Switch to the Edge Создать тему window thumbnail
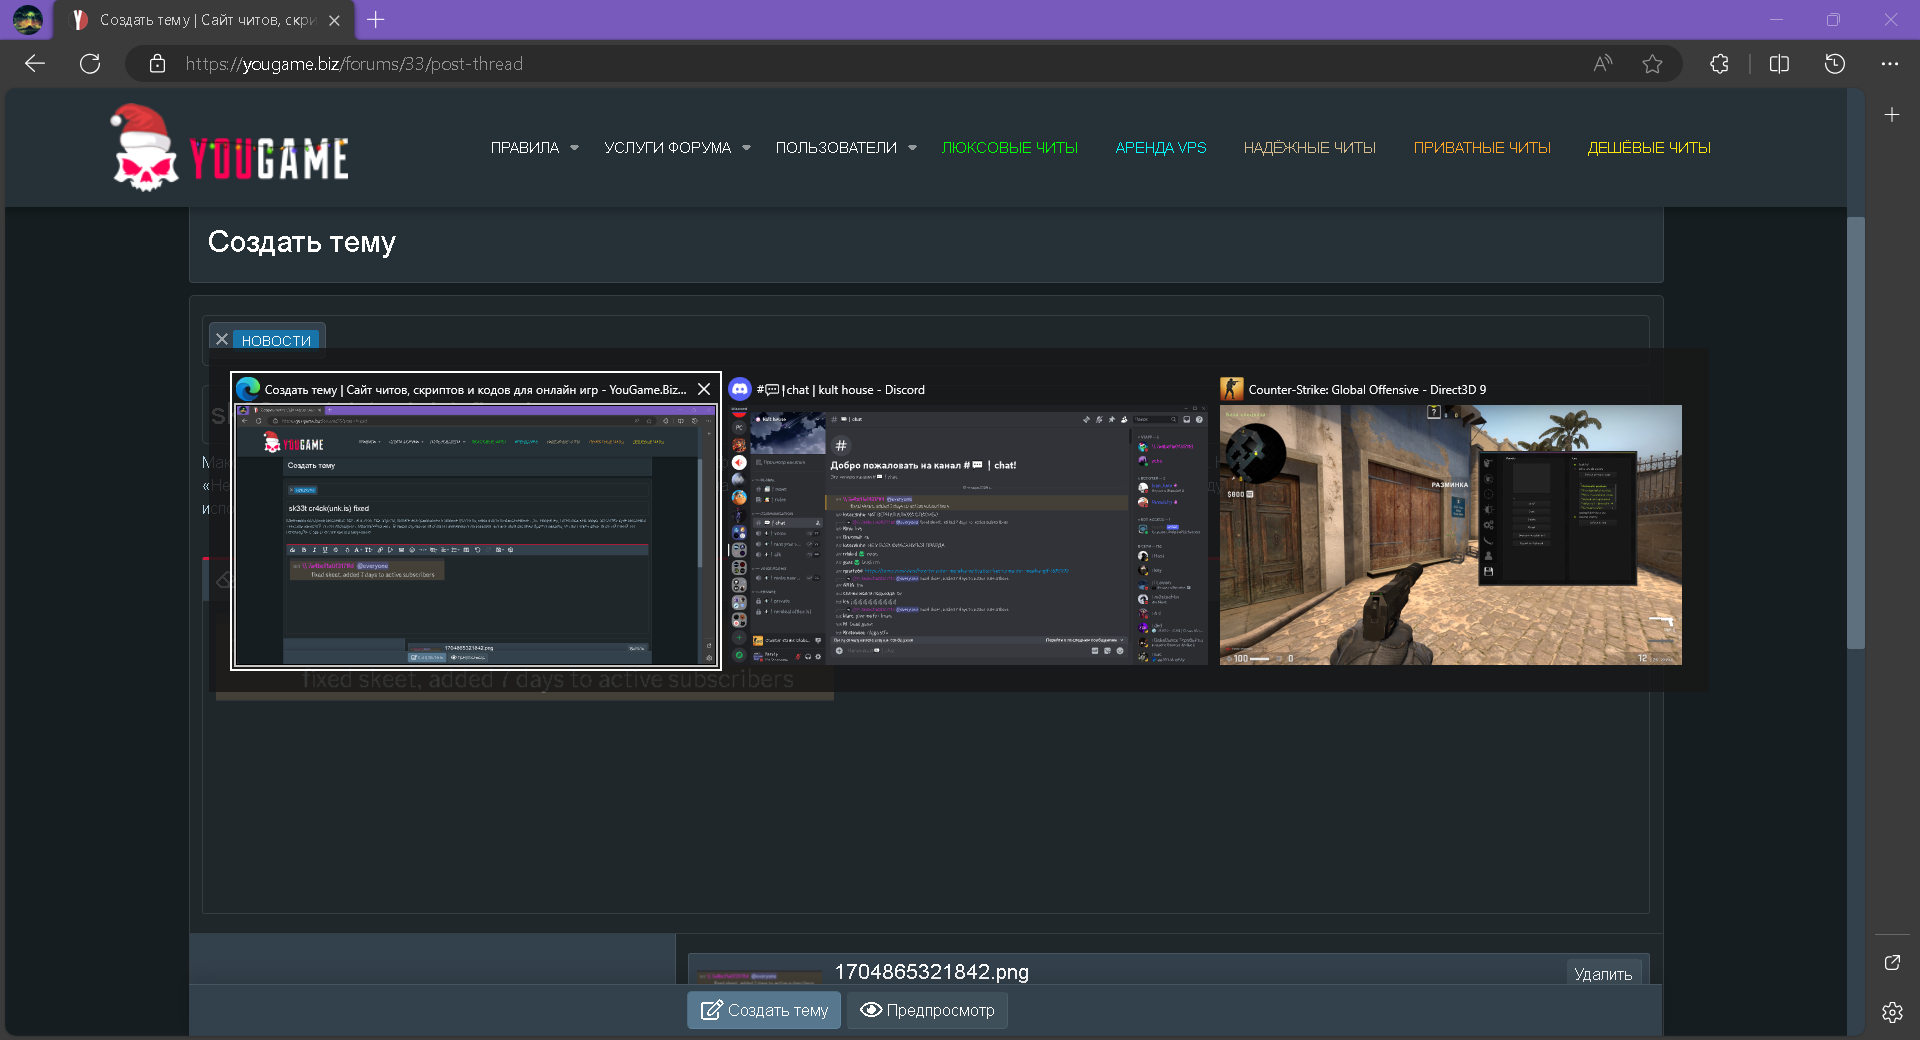This screenshot has height=1040, width=1920. click(x=476, y=535)
